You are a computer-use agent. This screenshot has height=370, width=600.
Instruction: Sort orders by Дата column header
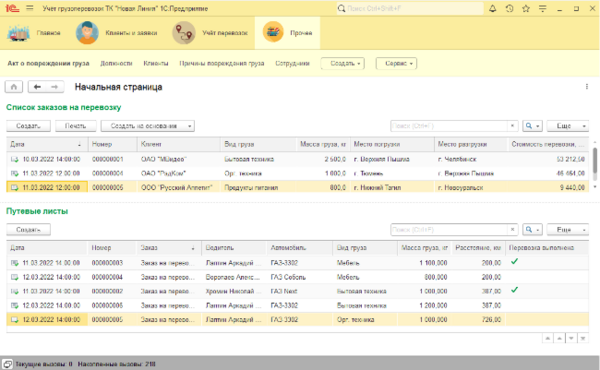pos(47,144)
